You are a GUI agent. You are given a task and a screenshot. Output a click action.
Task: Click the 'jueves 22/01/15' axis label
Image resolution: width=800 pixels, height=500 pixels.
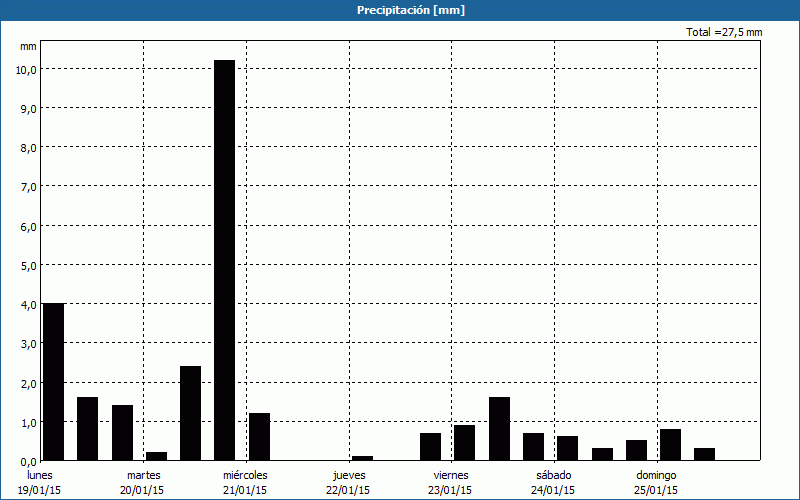[x=348, y=482]
